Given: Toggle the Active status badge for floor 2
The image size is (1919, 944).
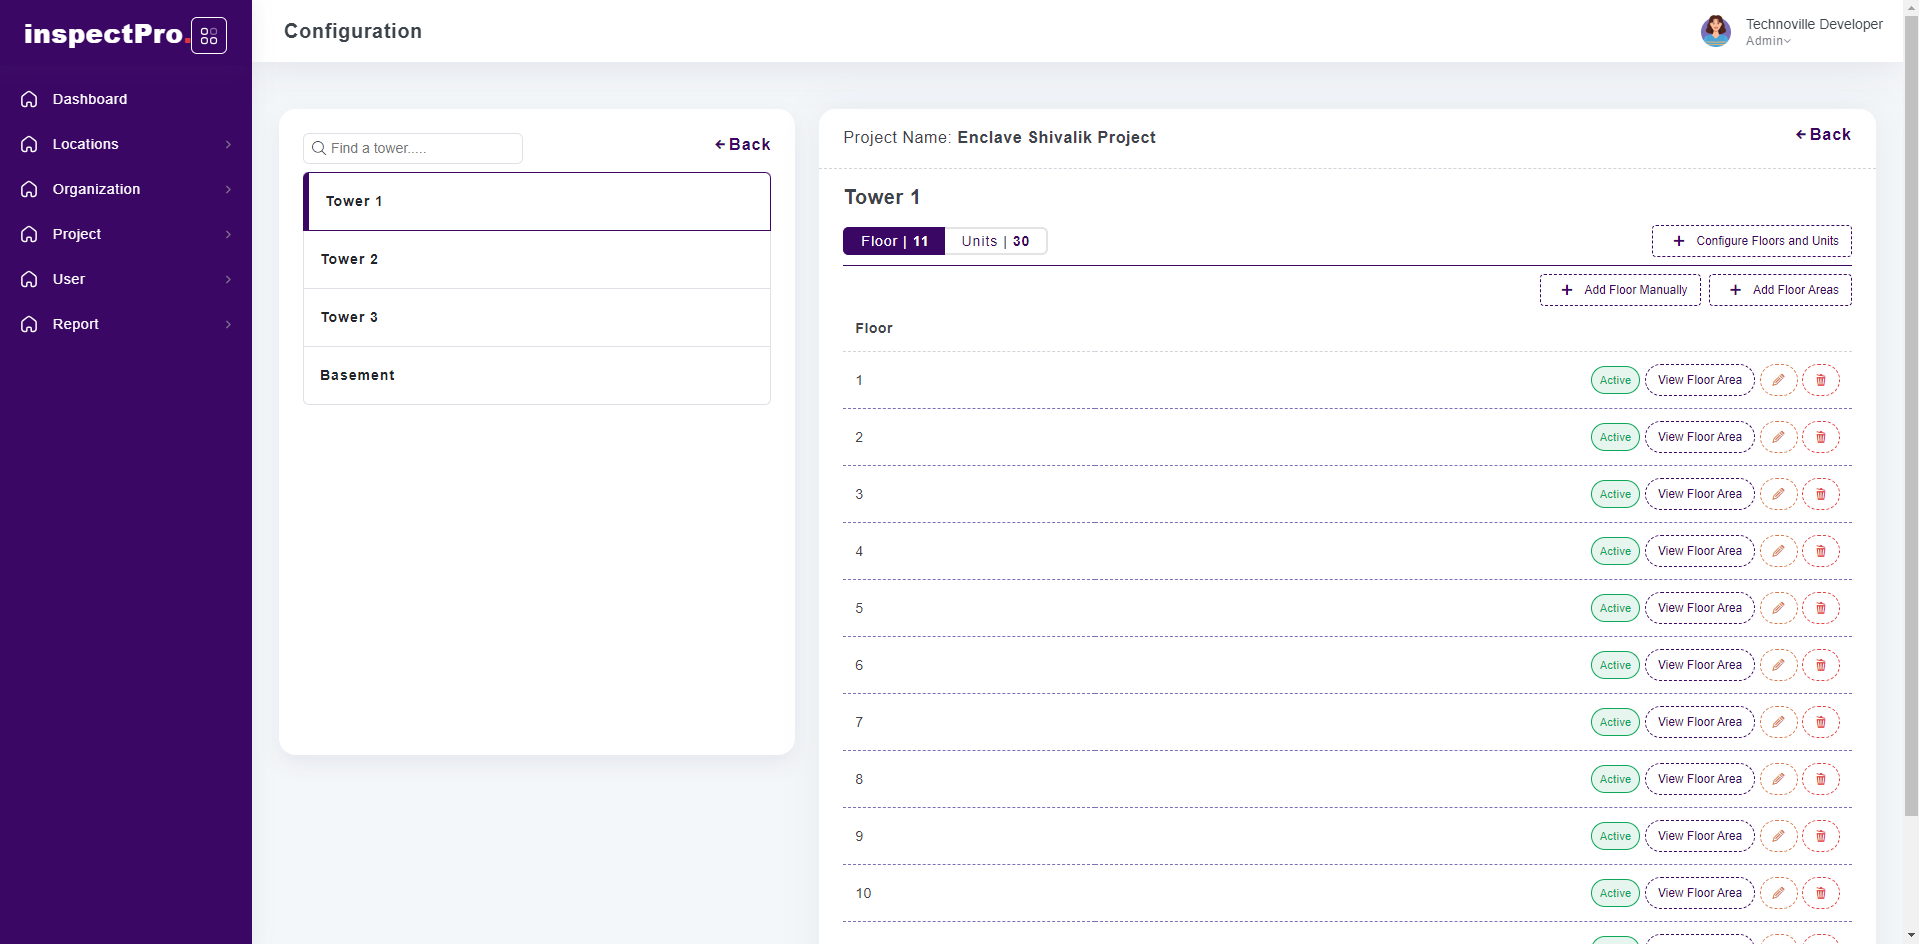Looking at the screenshot, I should (1614, 437).
